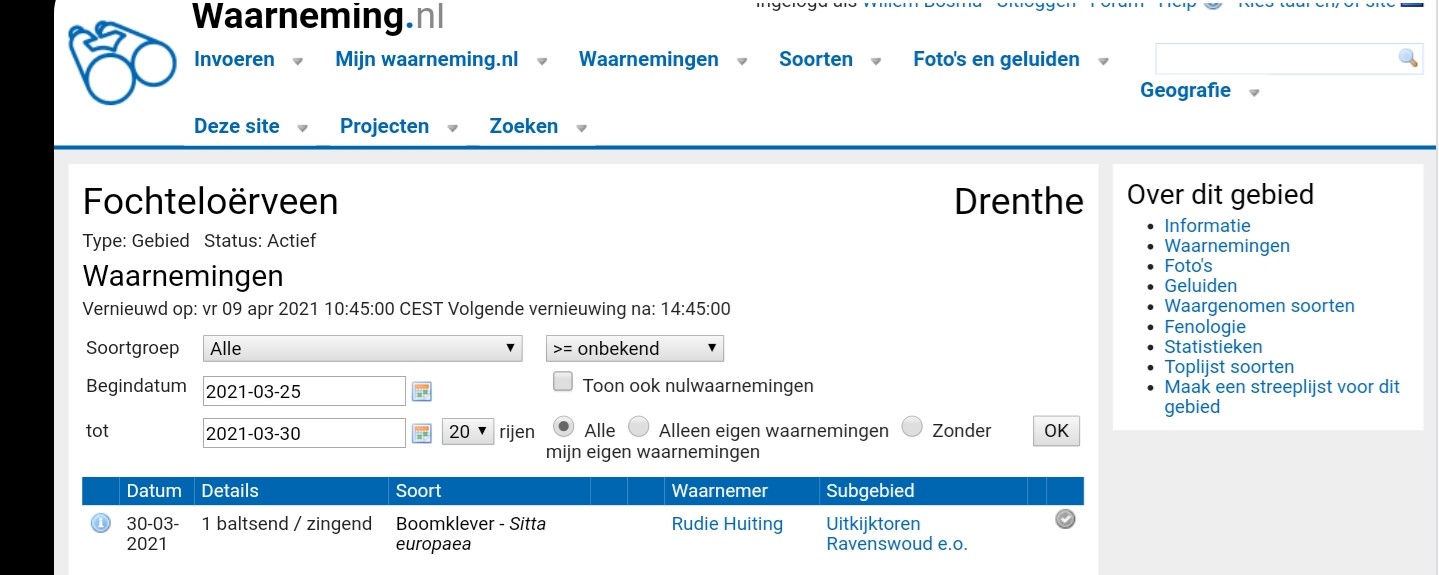Image resolution: width=1439 pixels, height=575 pixels.
Task: Click the search magnifier icon
Action: [x=1408, y=58]
